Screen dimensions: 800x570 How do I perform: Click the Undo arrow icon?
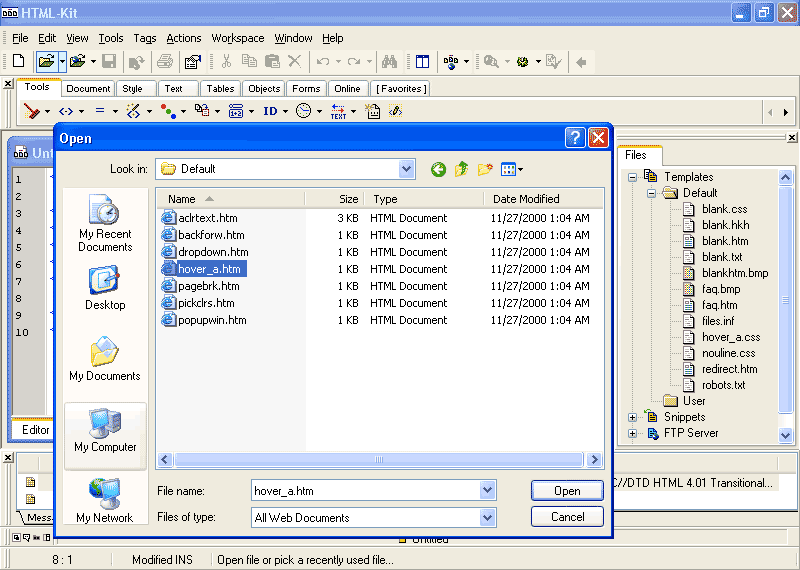click(x=322, y=62)
